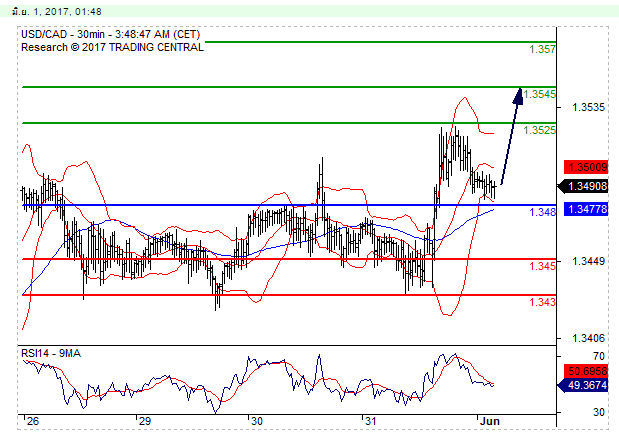The height and width of the screenshot is (436, 619).
Task: Click the date header 'มิ.ย. 1, 2017, 01:48'
Action: click(56, 11)
